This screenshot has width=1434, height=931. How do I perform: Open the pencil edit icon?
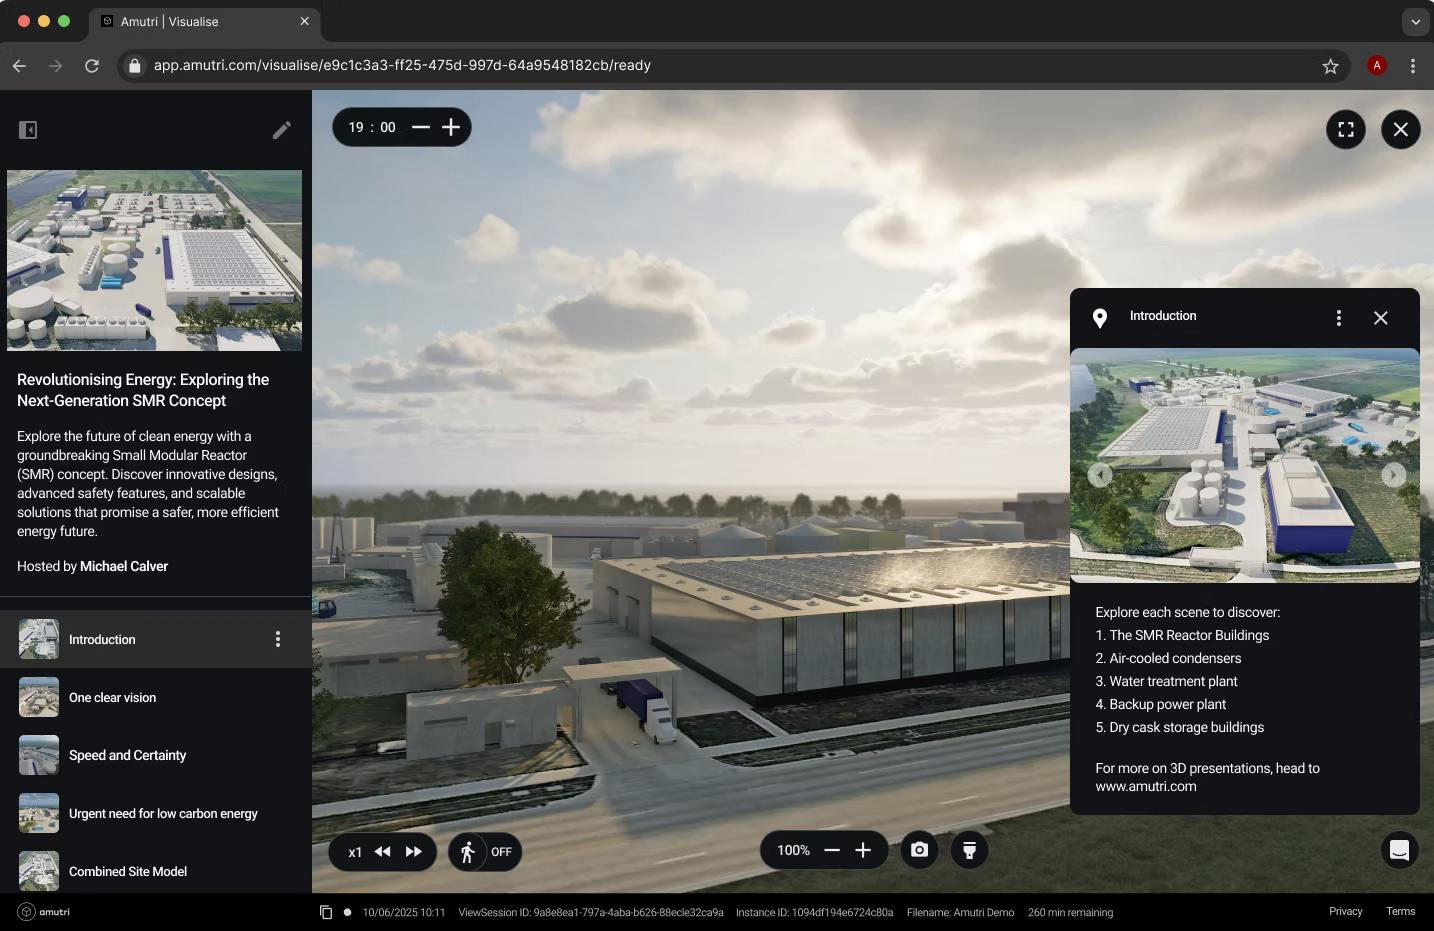click(282, 130)
